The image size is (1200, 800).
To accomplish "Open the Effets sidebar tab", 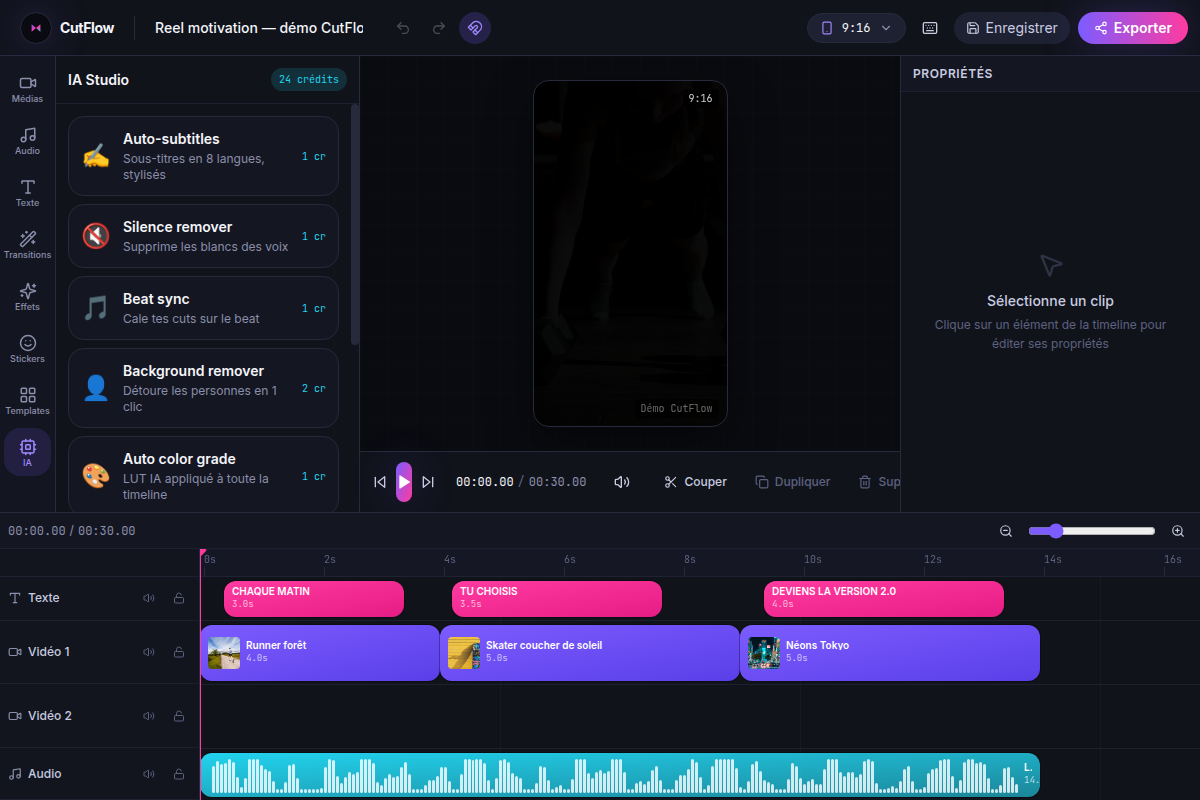I will 28,297.
